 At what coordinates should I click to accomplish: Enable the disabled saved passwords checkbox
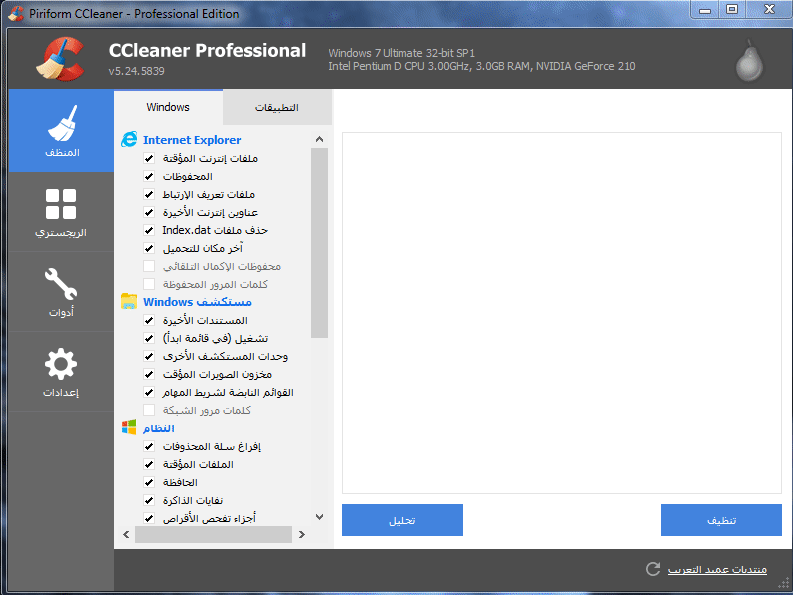(149, 284)
